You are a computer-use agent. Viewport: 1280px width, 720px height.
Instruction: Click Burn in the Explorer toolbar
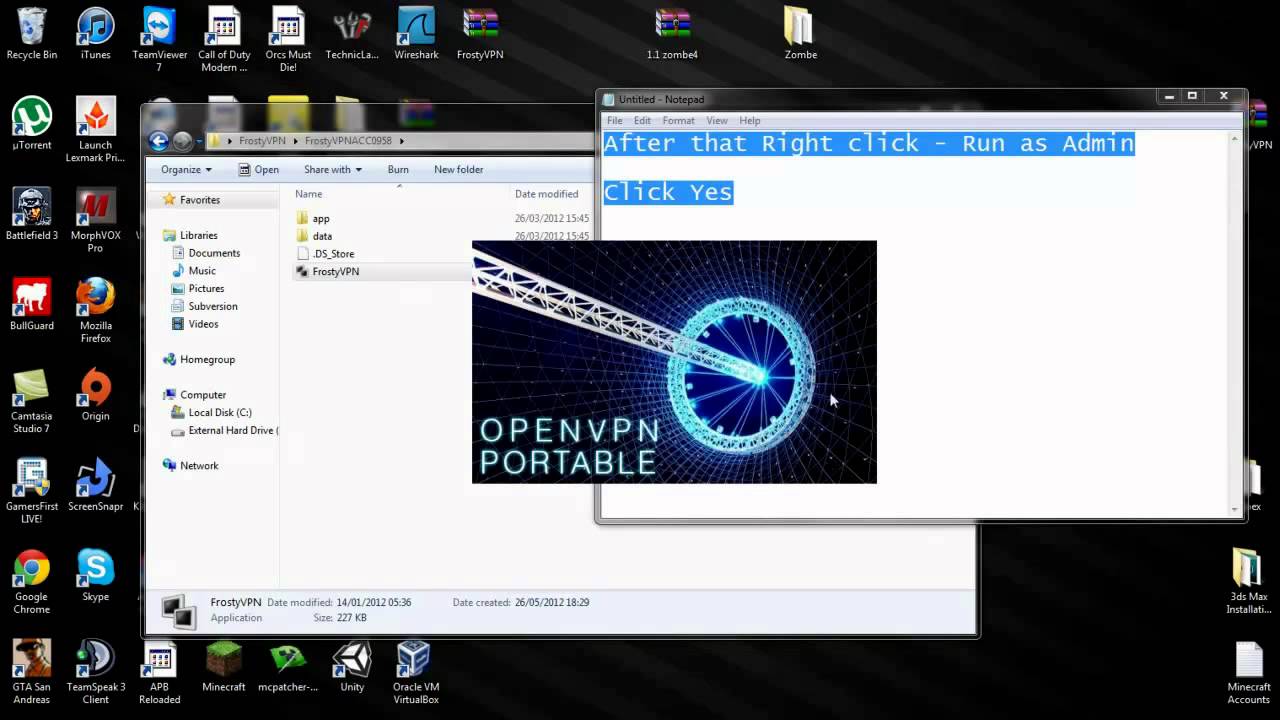point(398,170)
